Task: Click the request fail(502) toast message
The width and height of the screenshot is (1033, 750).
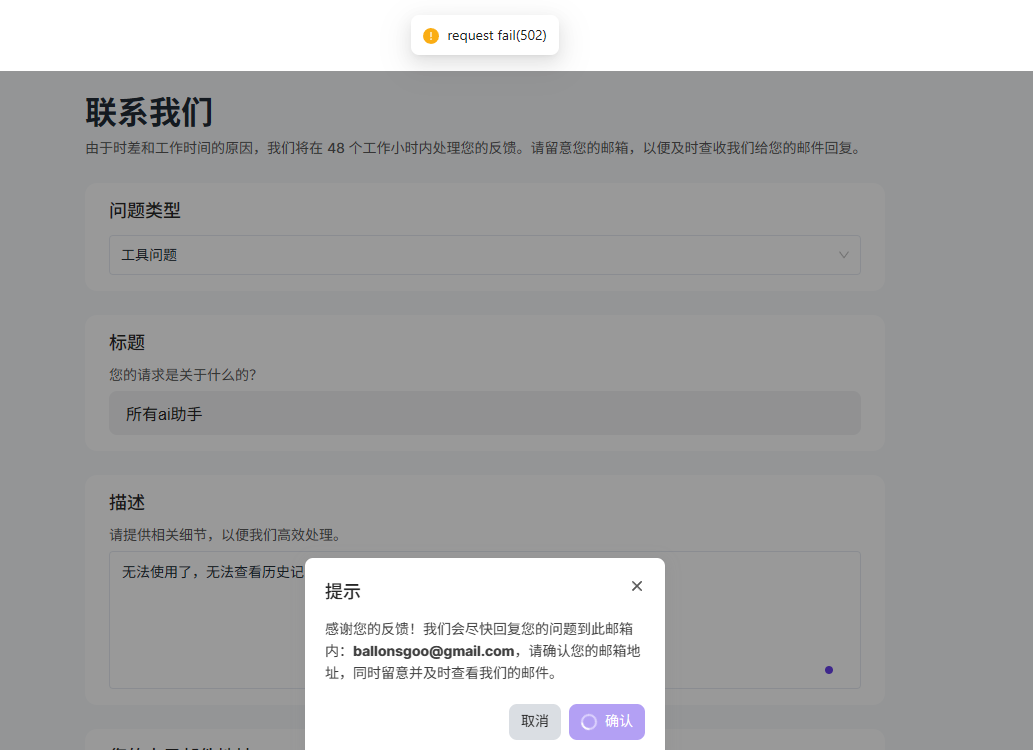Action: pyautogui.click(x=485, y=36)
